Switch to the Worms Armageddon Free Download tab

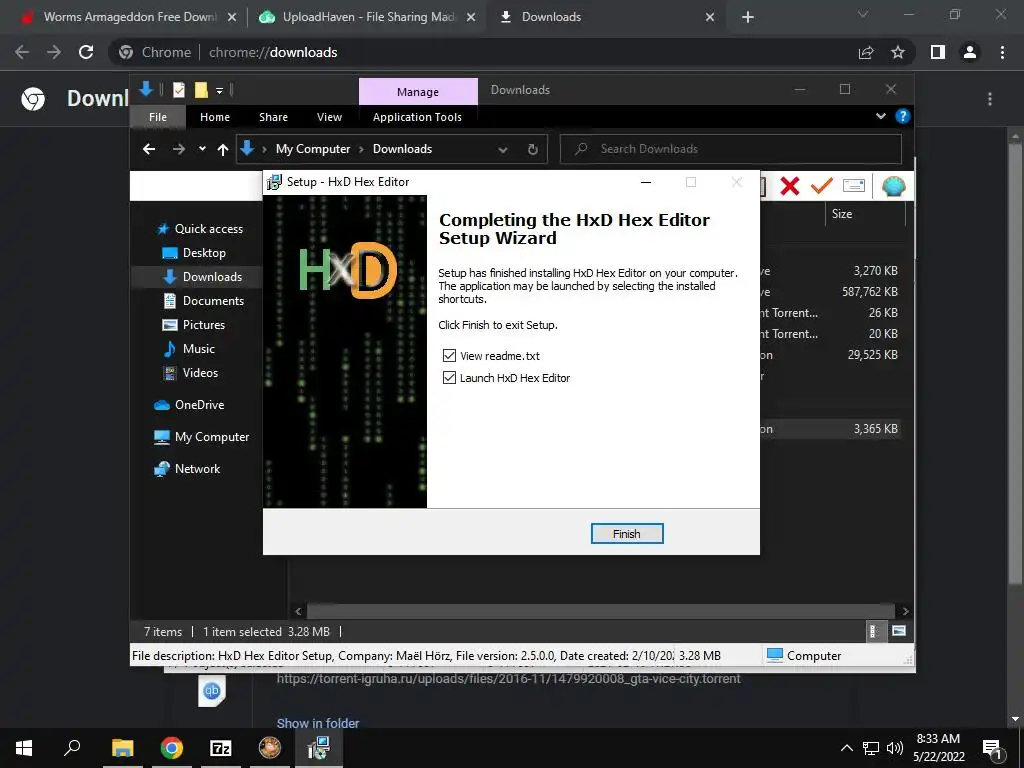(129, 17)
